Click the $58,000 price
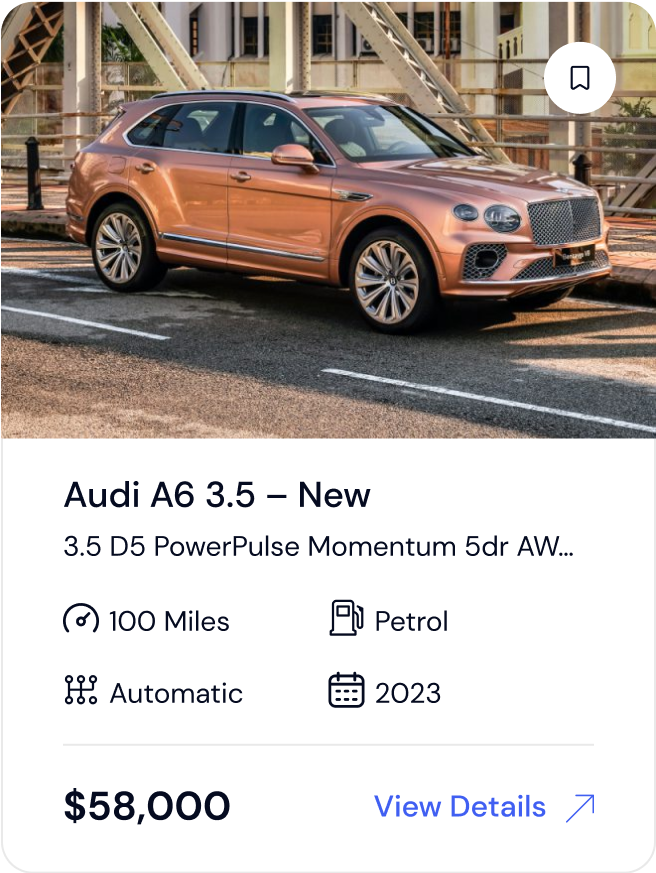Viewport: 656px width, 873px height. pyautogui.click(x=147, y=806)
